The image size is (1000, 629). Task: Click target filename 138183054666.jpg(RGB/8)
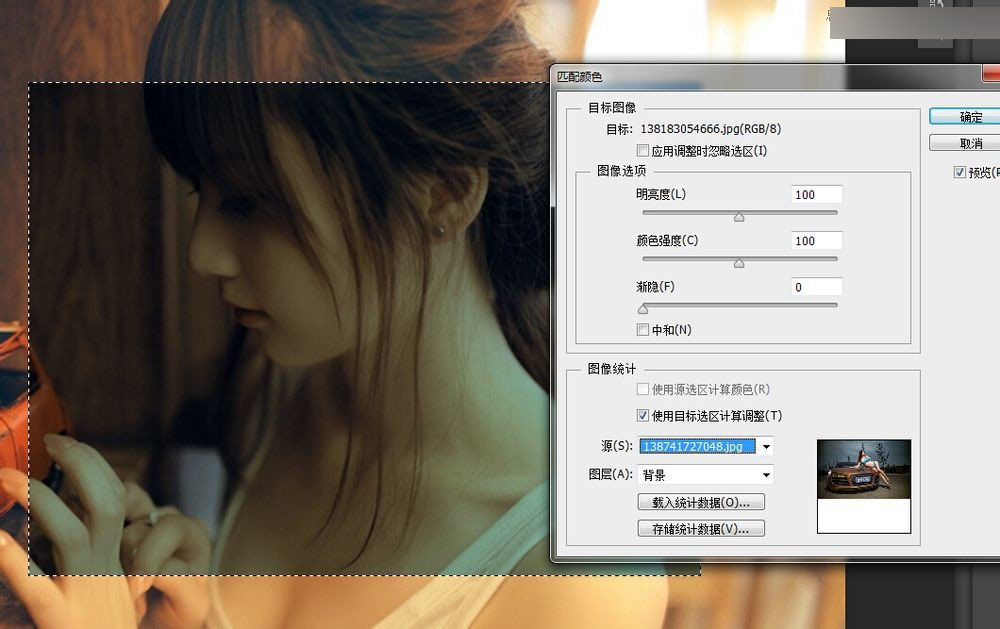click(710, 129)
